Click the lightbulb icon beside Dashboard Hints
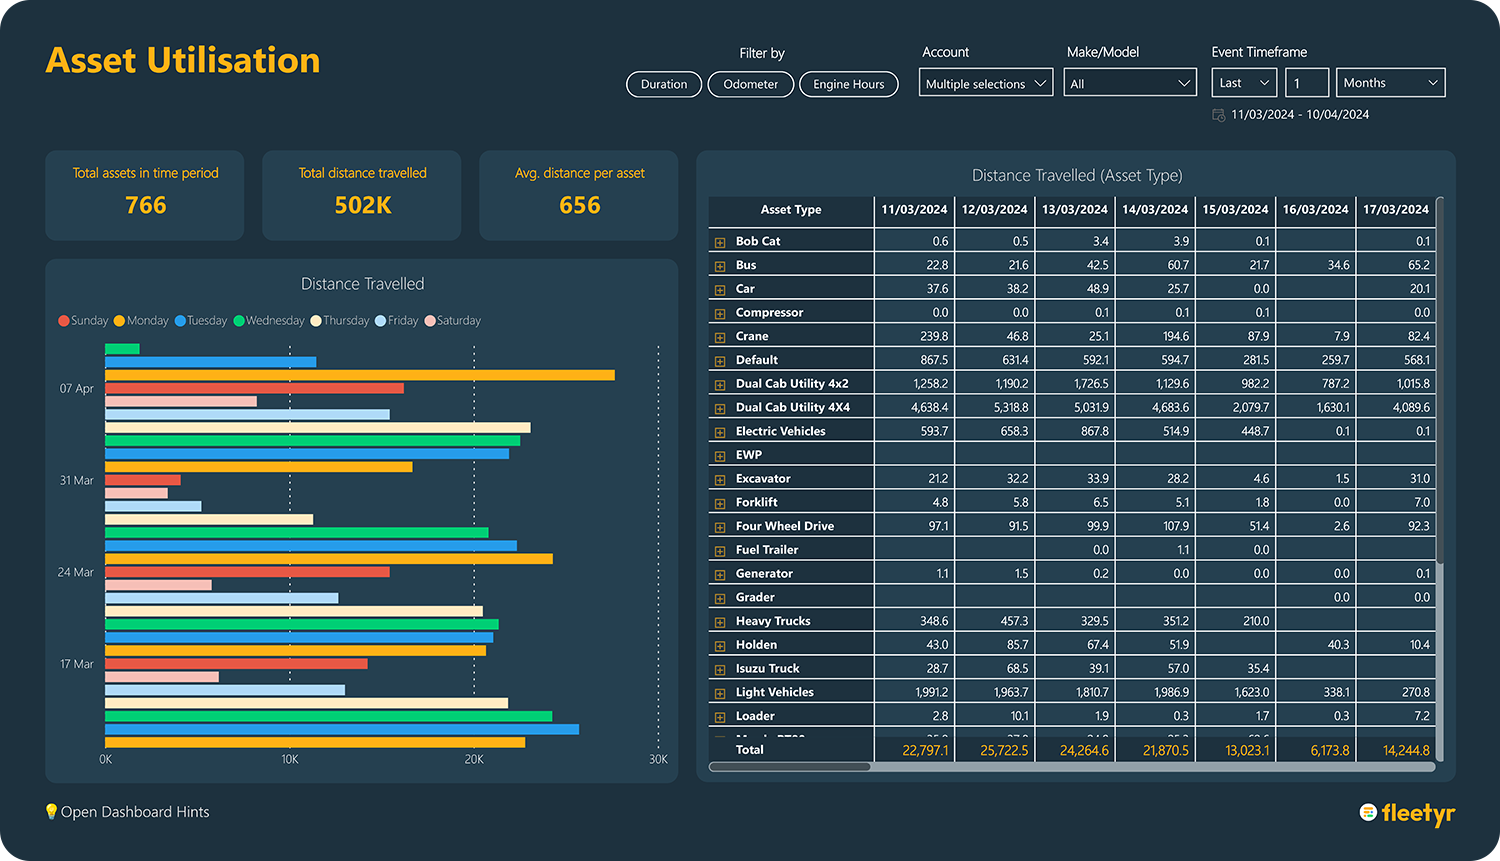 click(x=52, y=811)
